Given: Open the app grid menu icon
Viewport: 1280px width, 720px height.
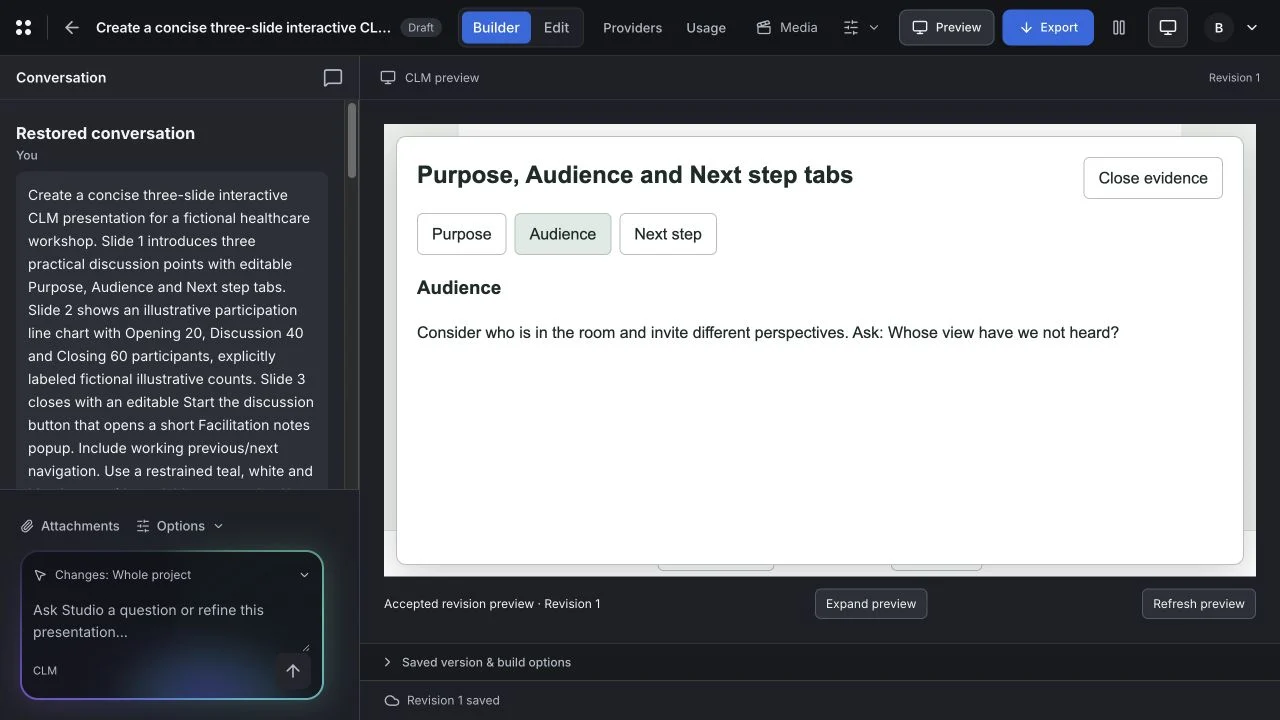Looking at the screenshot, I should click(x=23, y=28).
